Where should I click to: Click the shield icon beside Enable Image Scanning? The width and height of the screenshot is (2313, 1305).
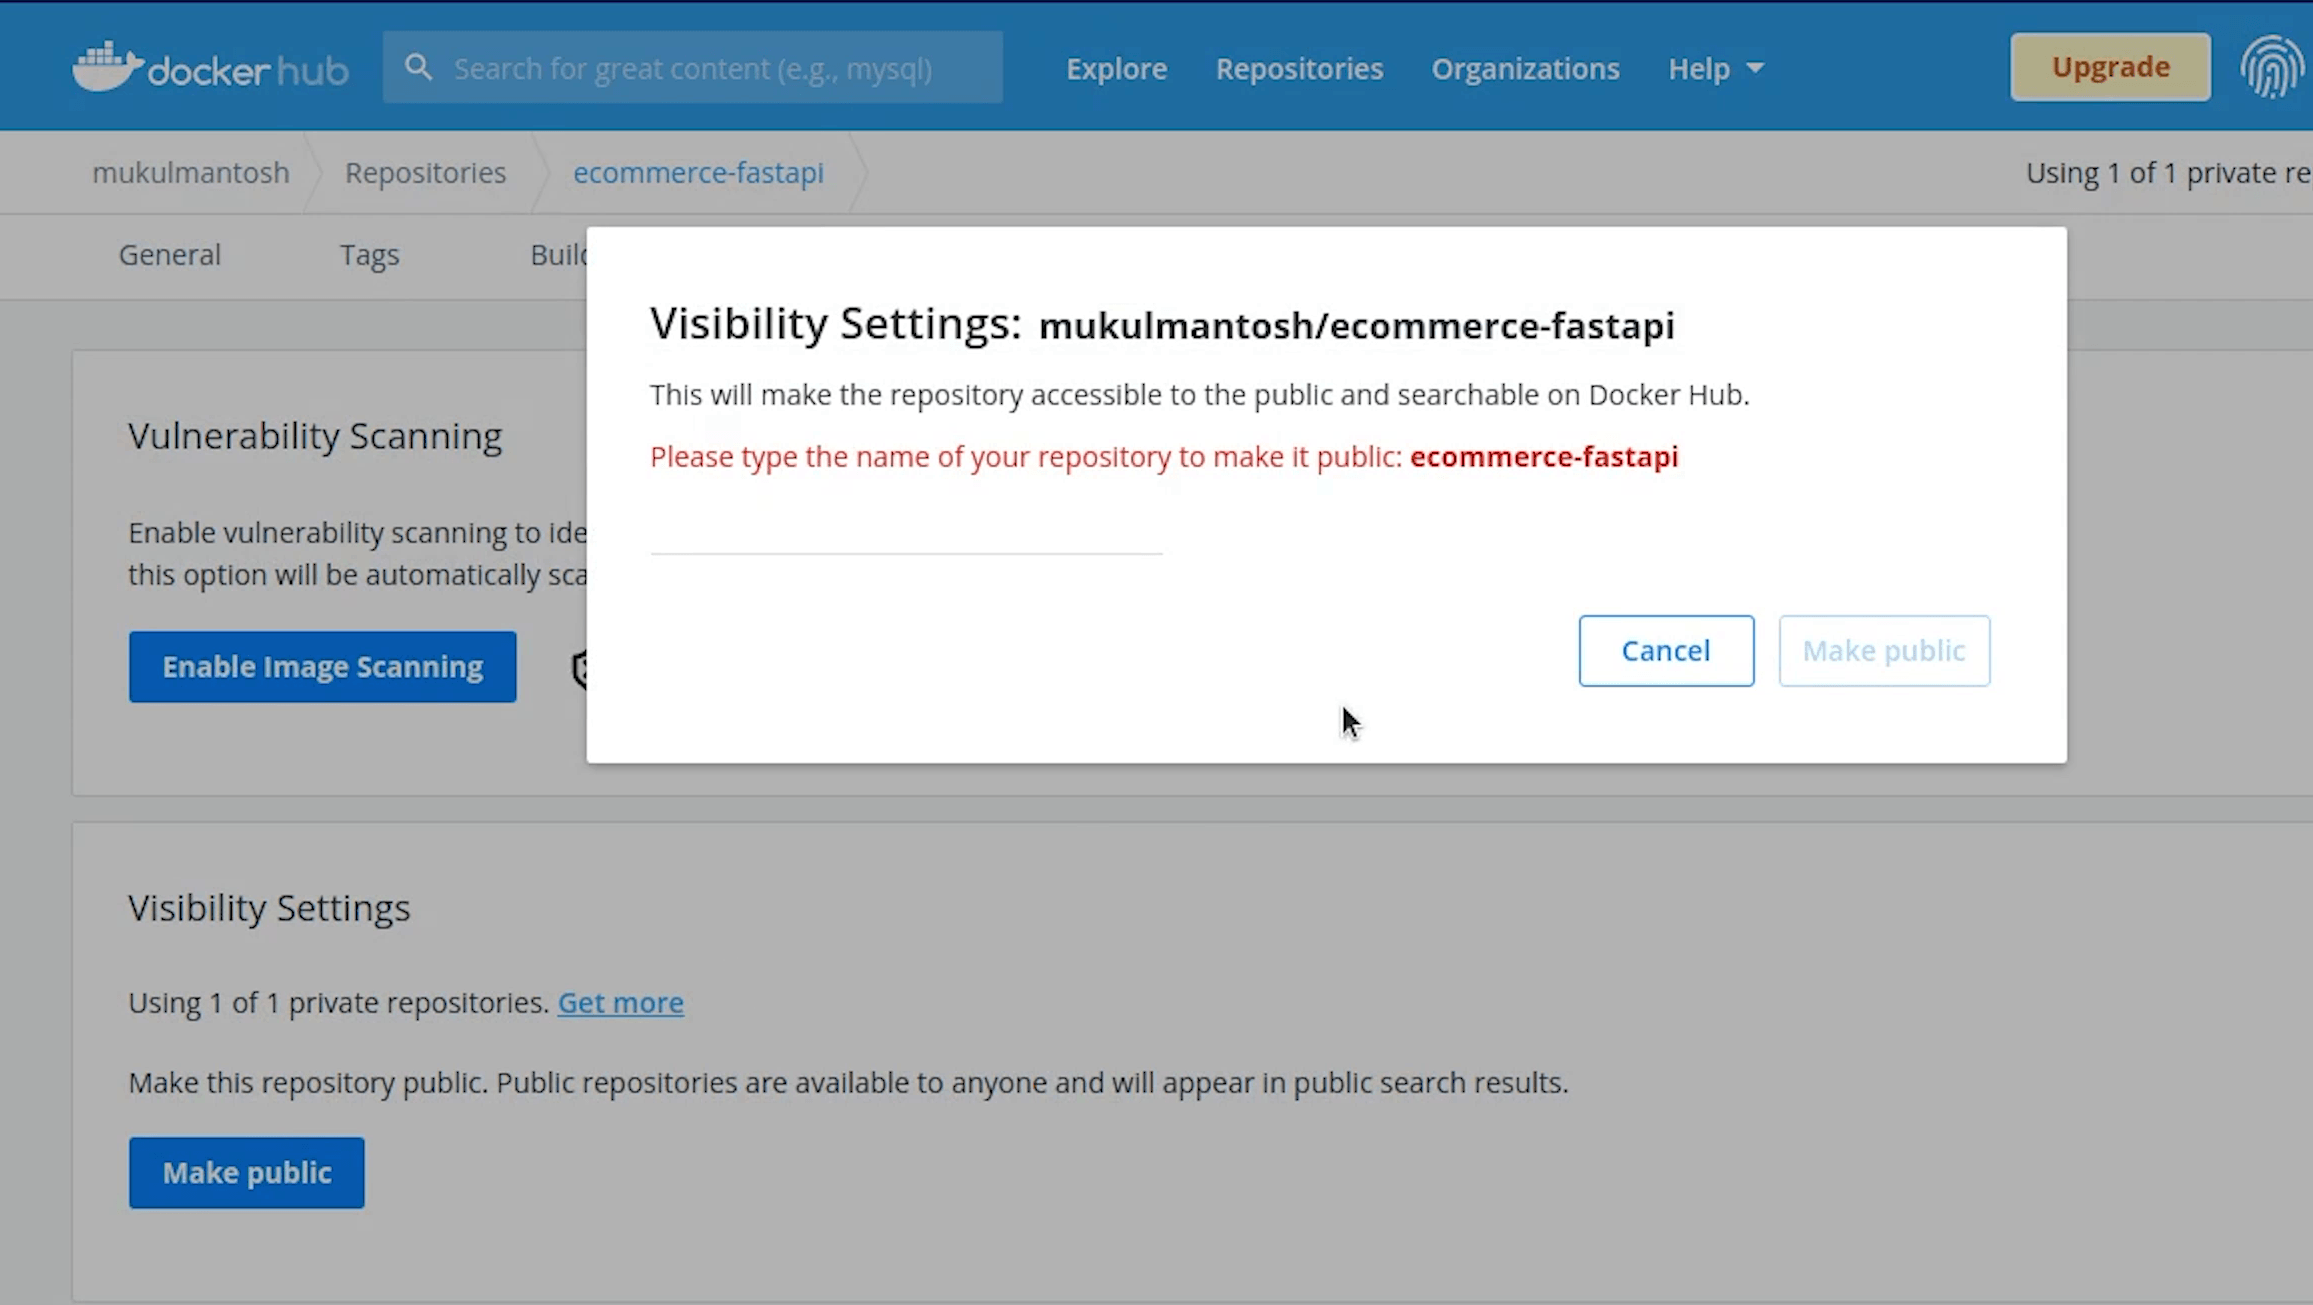tap(580, 668)
